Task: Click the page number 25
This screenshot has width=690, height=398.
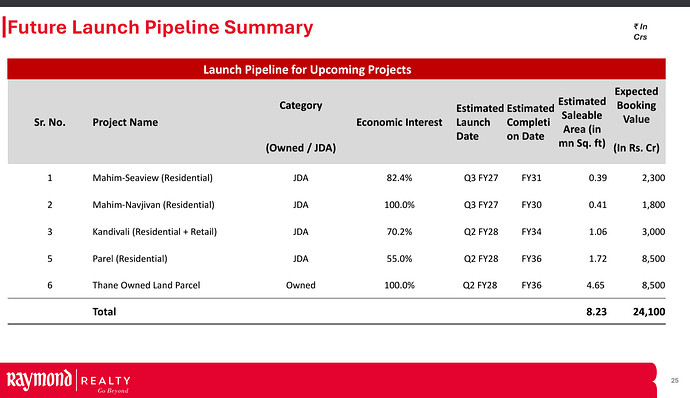Action: pos(675,380)
